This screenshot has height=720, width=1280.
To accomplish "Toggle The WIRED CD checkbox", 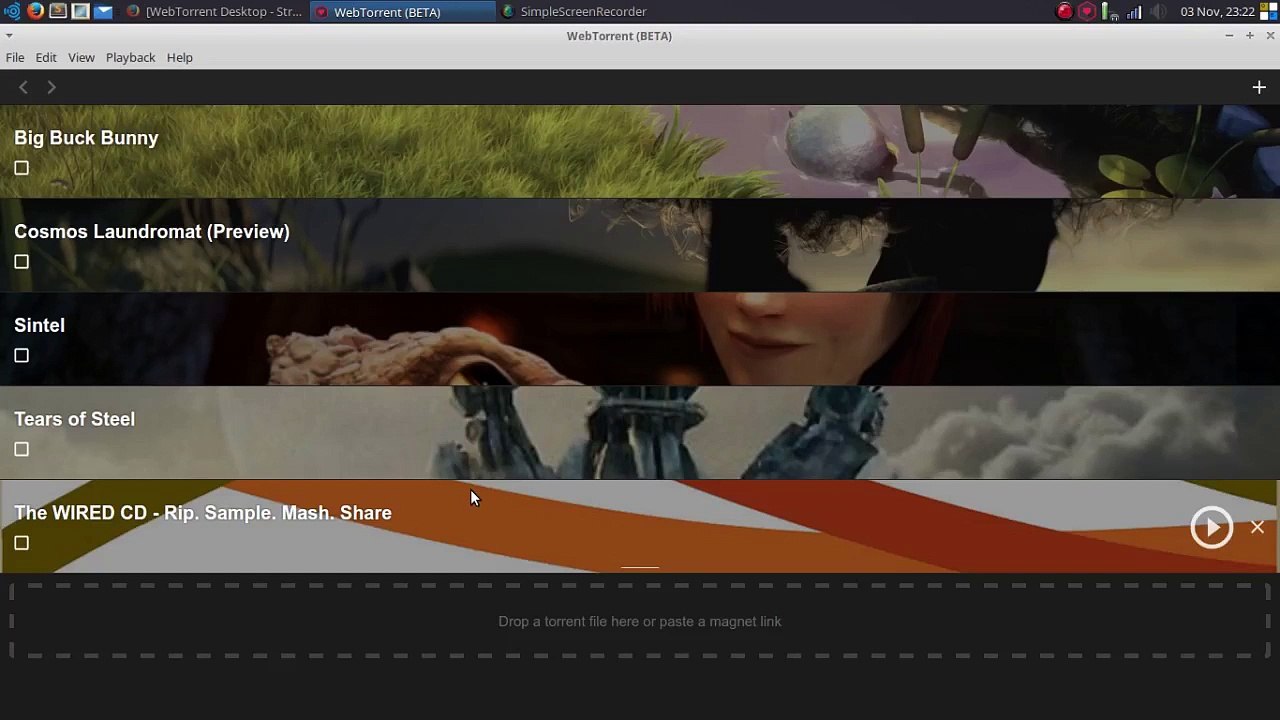I will [x=21, y=543].
